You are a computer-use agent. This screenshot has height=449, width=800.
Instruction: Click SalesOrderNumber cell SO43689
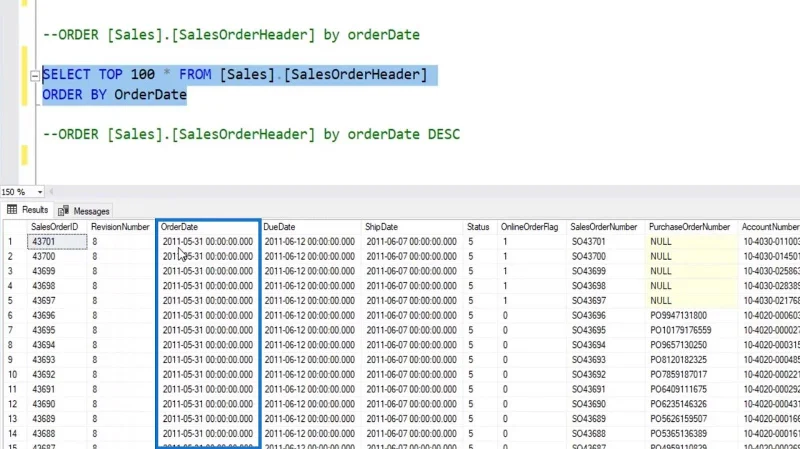[606, 419]
